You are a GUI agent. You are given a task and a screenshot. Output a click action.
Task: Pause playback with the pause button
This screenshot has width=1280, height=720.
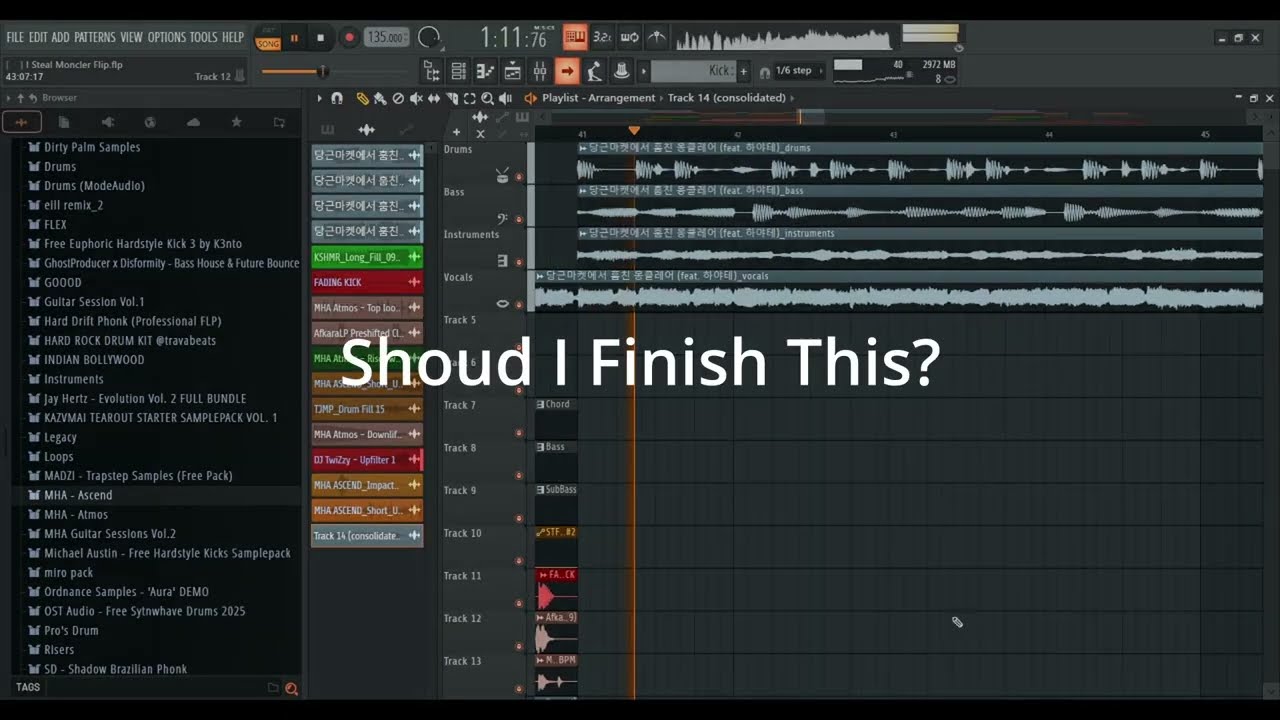tap(294, 38)
